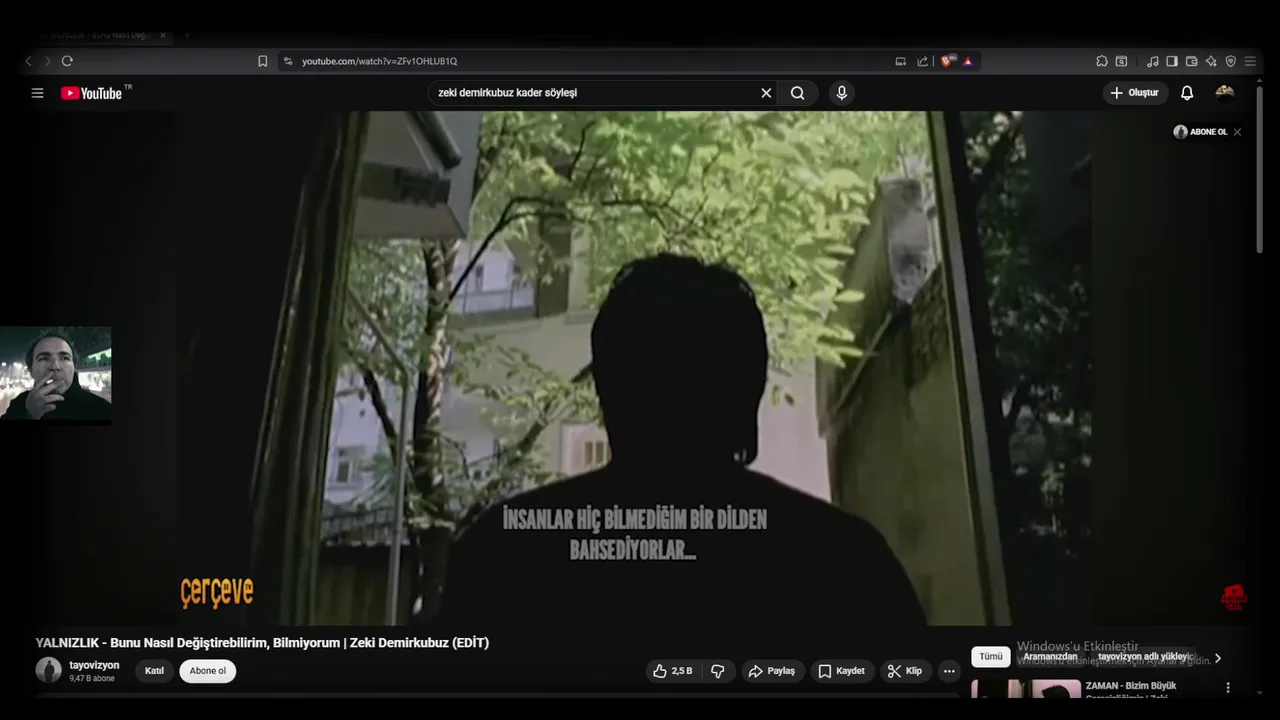
Task: Dismiss the ABONE OL overlay
Action: [1237, 132]
